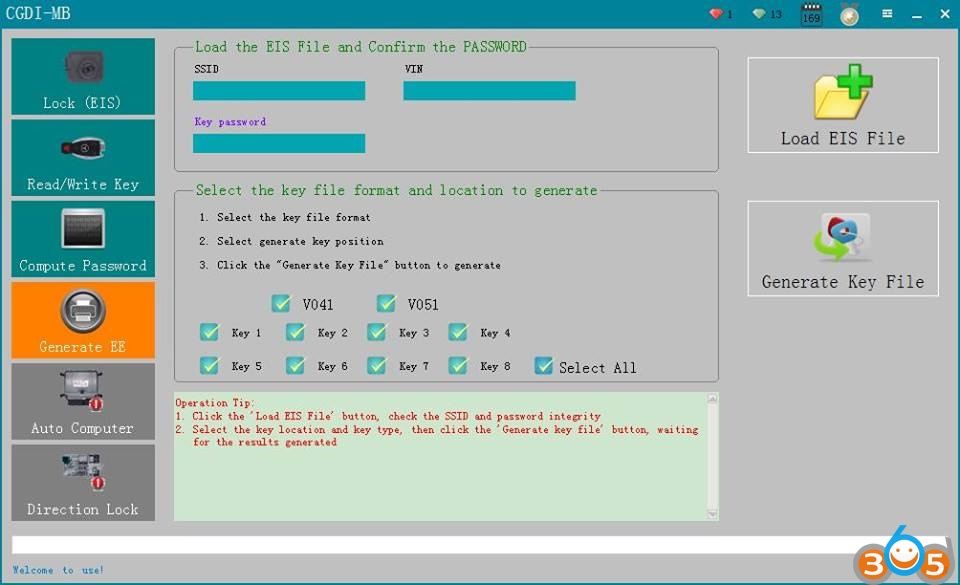Uncheck the V041 key format checkbox
960x585 pixels.
pos(281,303)
